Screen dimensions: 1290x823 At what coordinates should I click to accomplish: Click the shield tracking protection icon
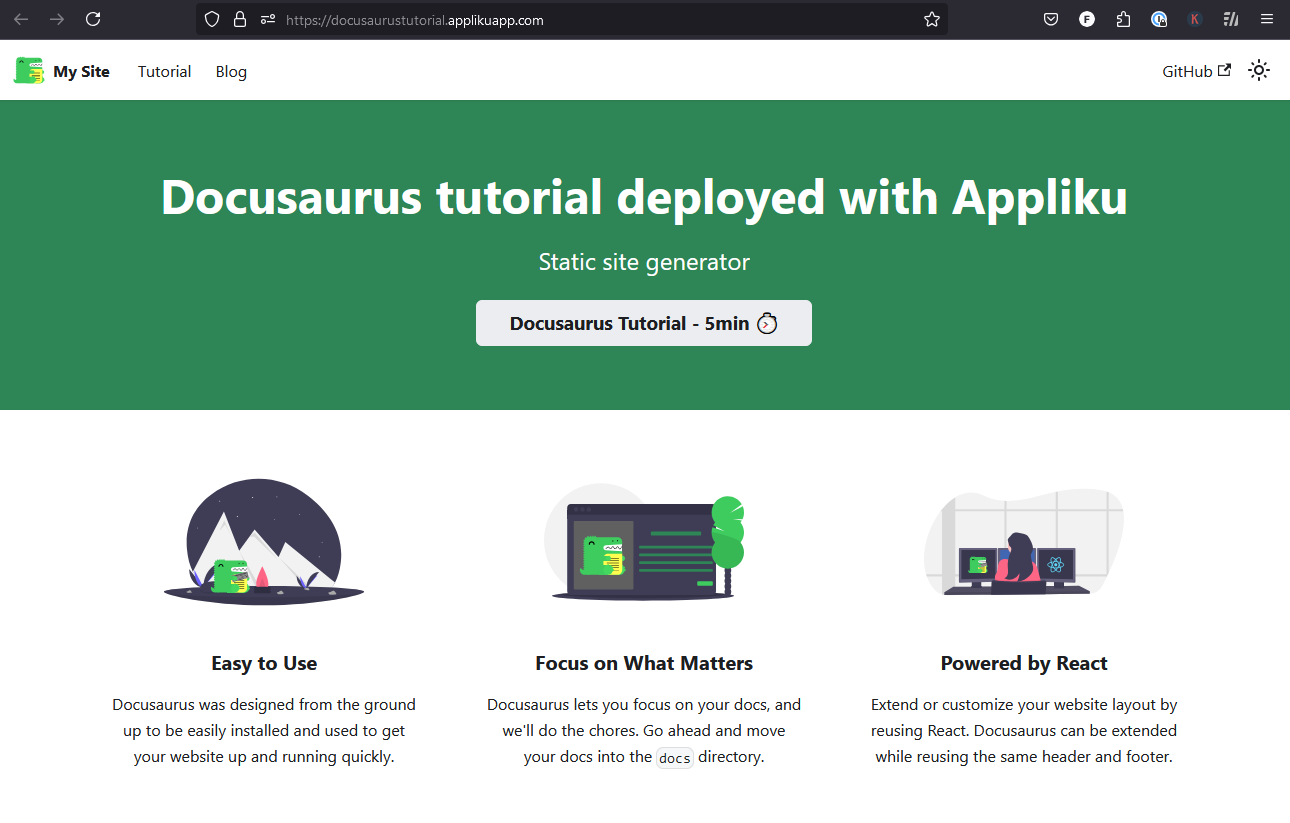click(211, 19)
